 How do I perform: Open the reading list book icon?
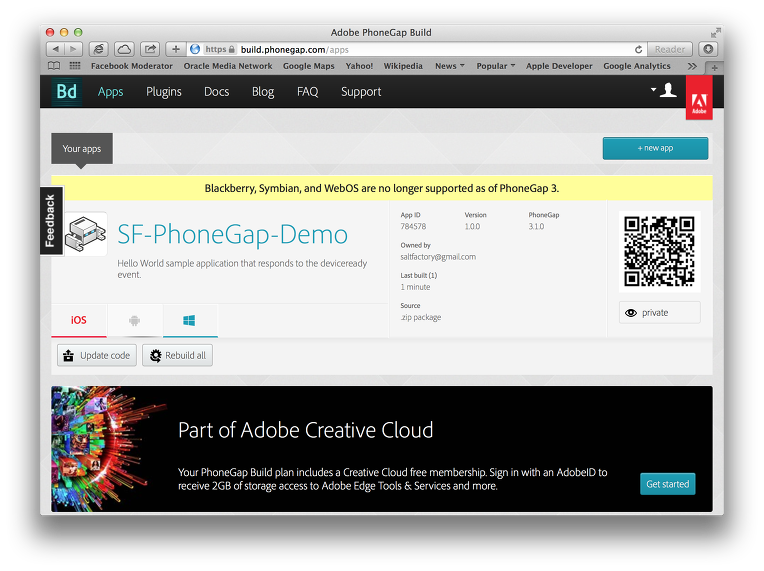tap(54, 66)
